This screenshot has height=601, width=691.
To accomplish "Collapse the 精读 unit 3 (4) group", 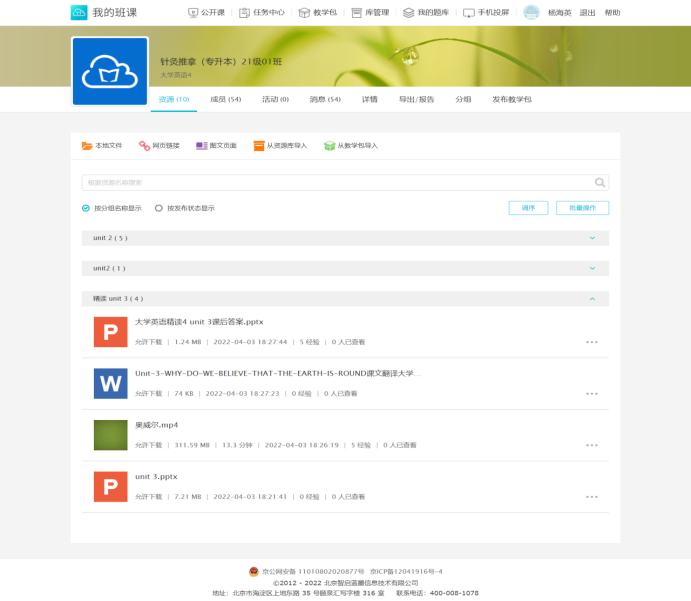I will point(592,298).
